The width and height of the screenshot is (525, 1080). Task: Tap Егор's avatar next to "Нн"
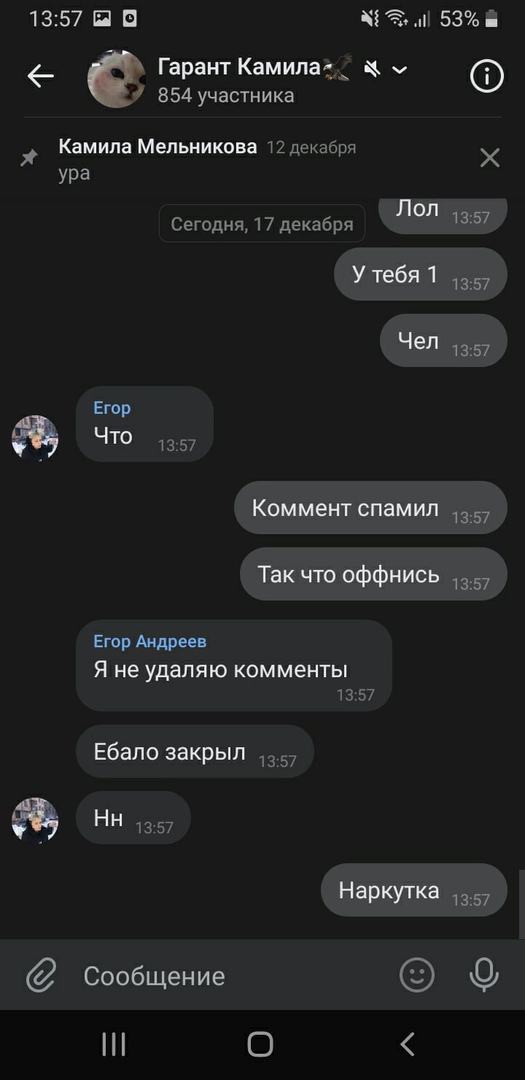click(35, 821)
